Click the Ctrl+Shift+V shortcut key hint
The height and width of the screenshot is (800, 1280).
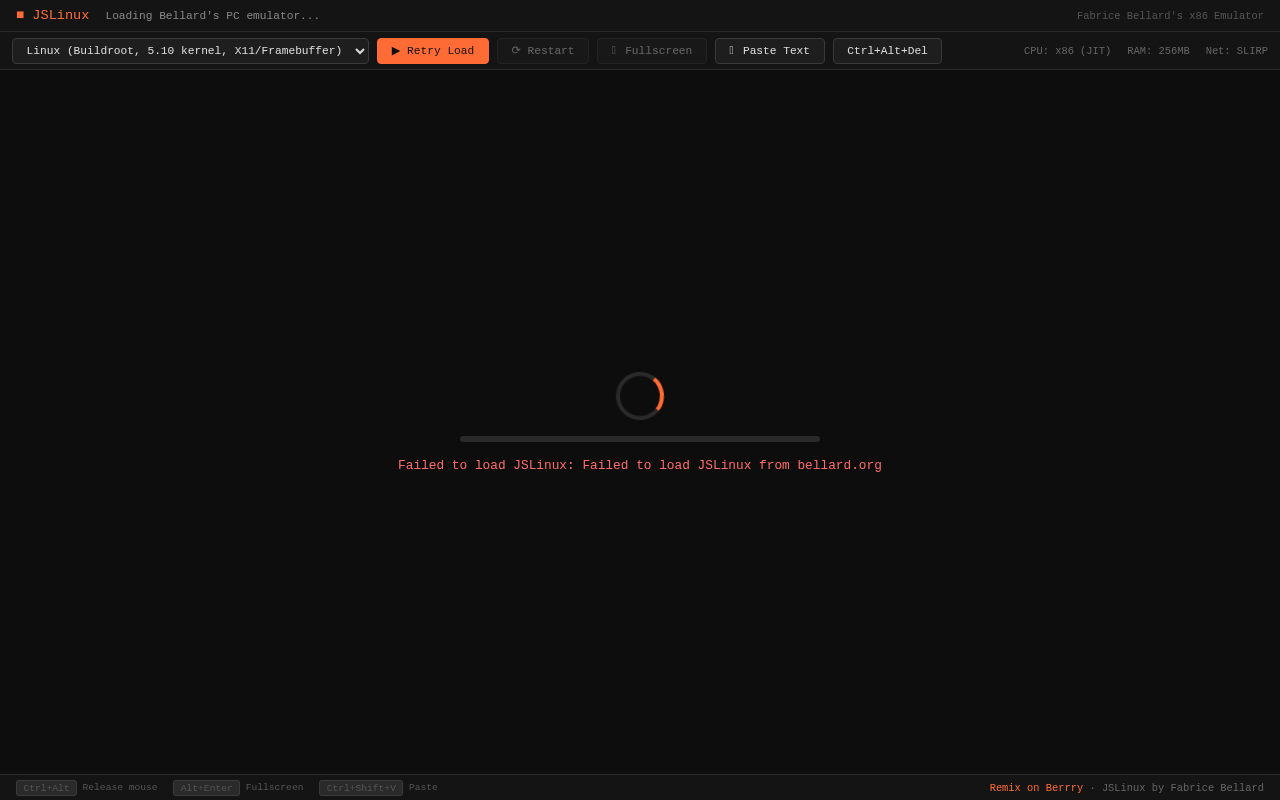coord(361,788)
